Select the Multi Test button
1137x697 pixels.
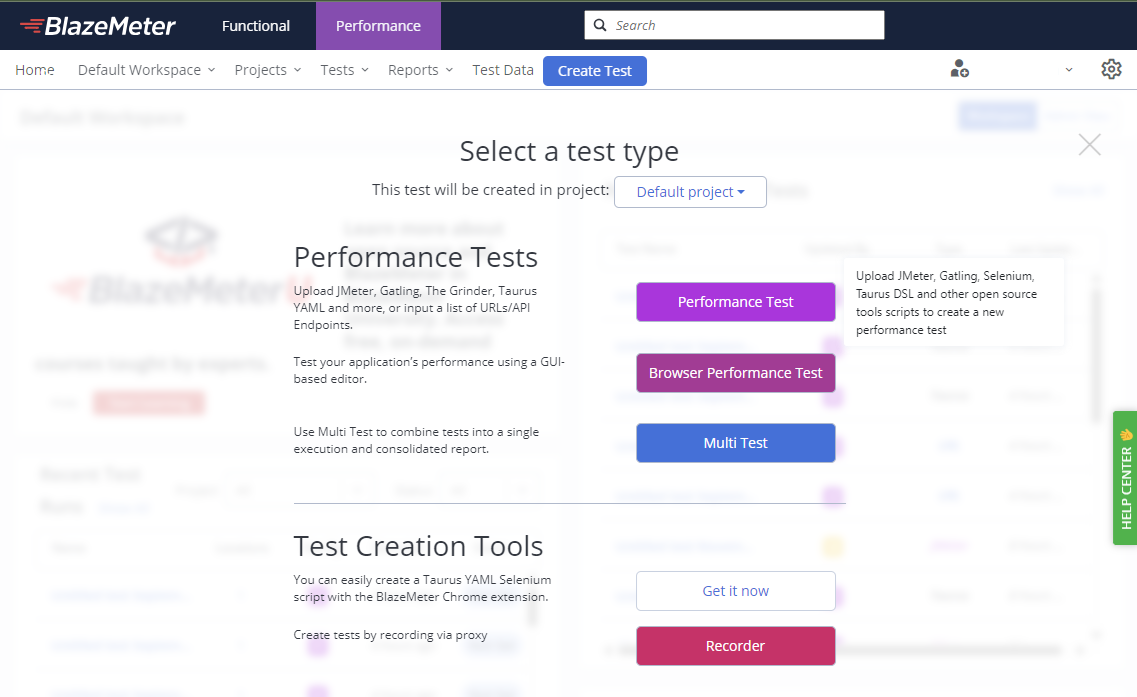(735, 443)
